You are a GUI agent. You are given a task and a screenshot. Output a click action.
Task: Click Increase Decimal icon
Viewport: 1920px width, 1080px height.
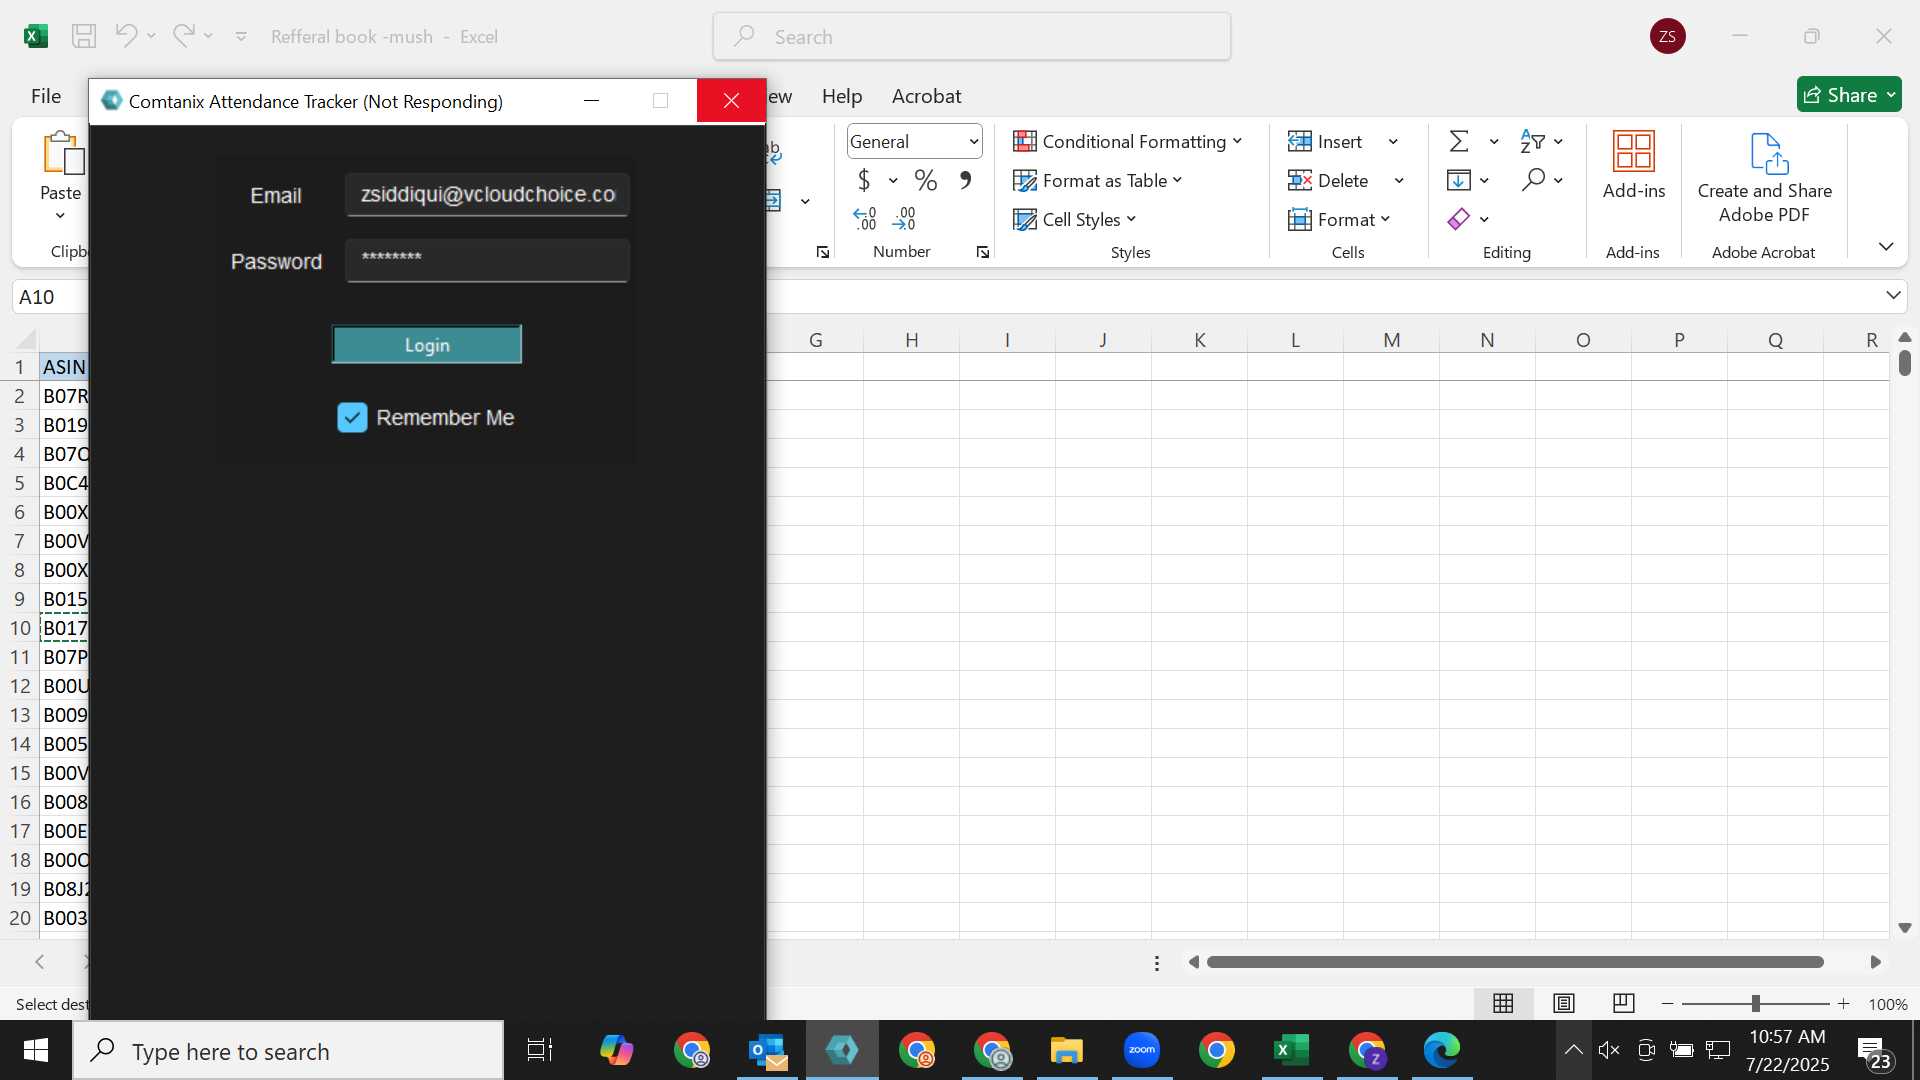(x=865, y=219)
